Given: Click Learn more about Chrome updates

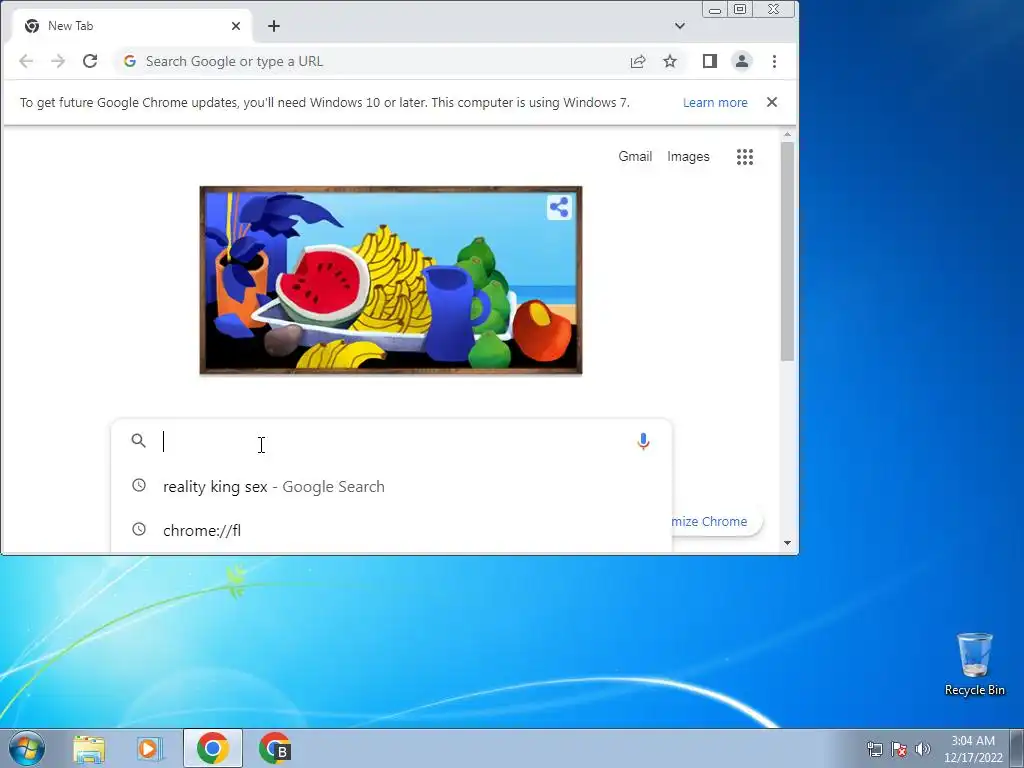Looking at the screenshot, I should click(x=715, y=103).
